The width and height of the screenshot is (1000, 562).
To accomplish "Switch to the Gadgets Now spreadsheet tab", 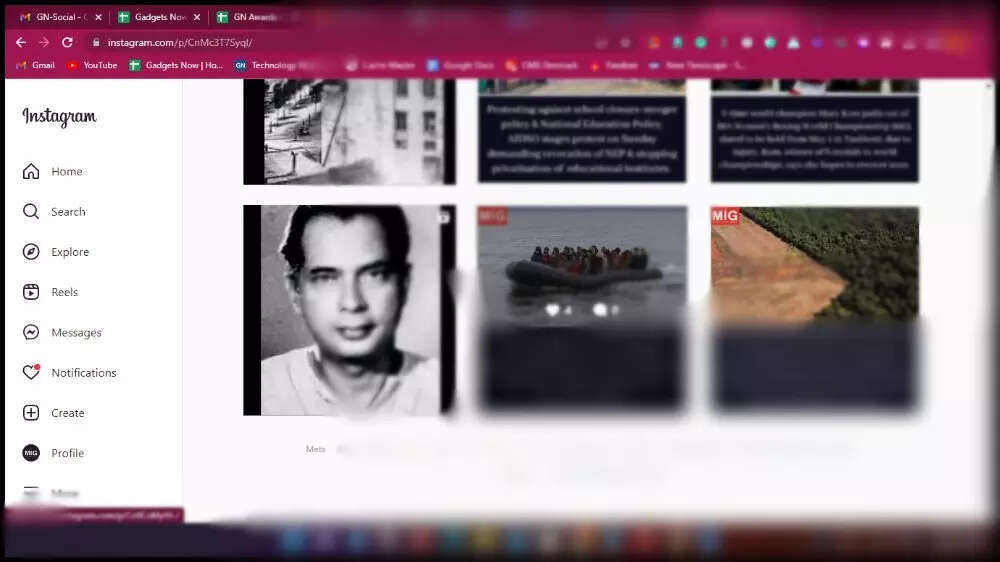I will click(x=153, y=17).
